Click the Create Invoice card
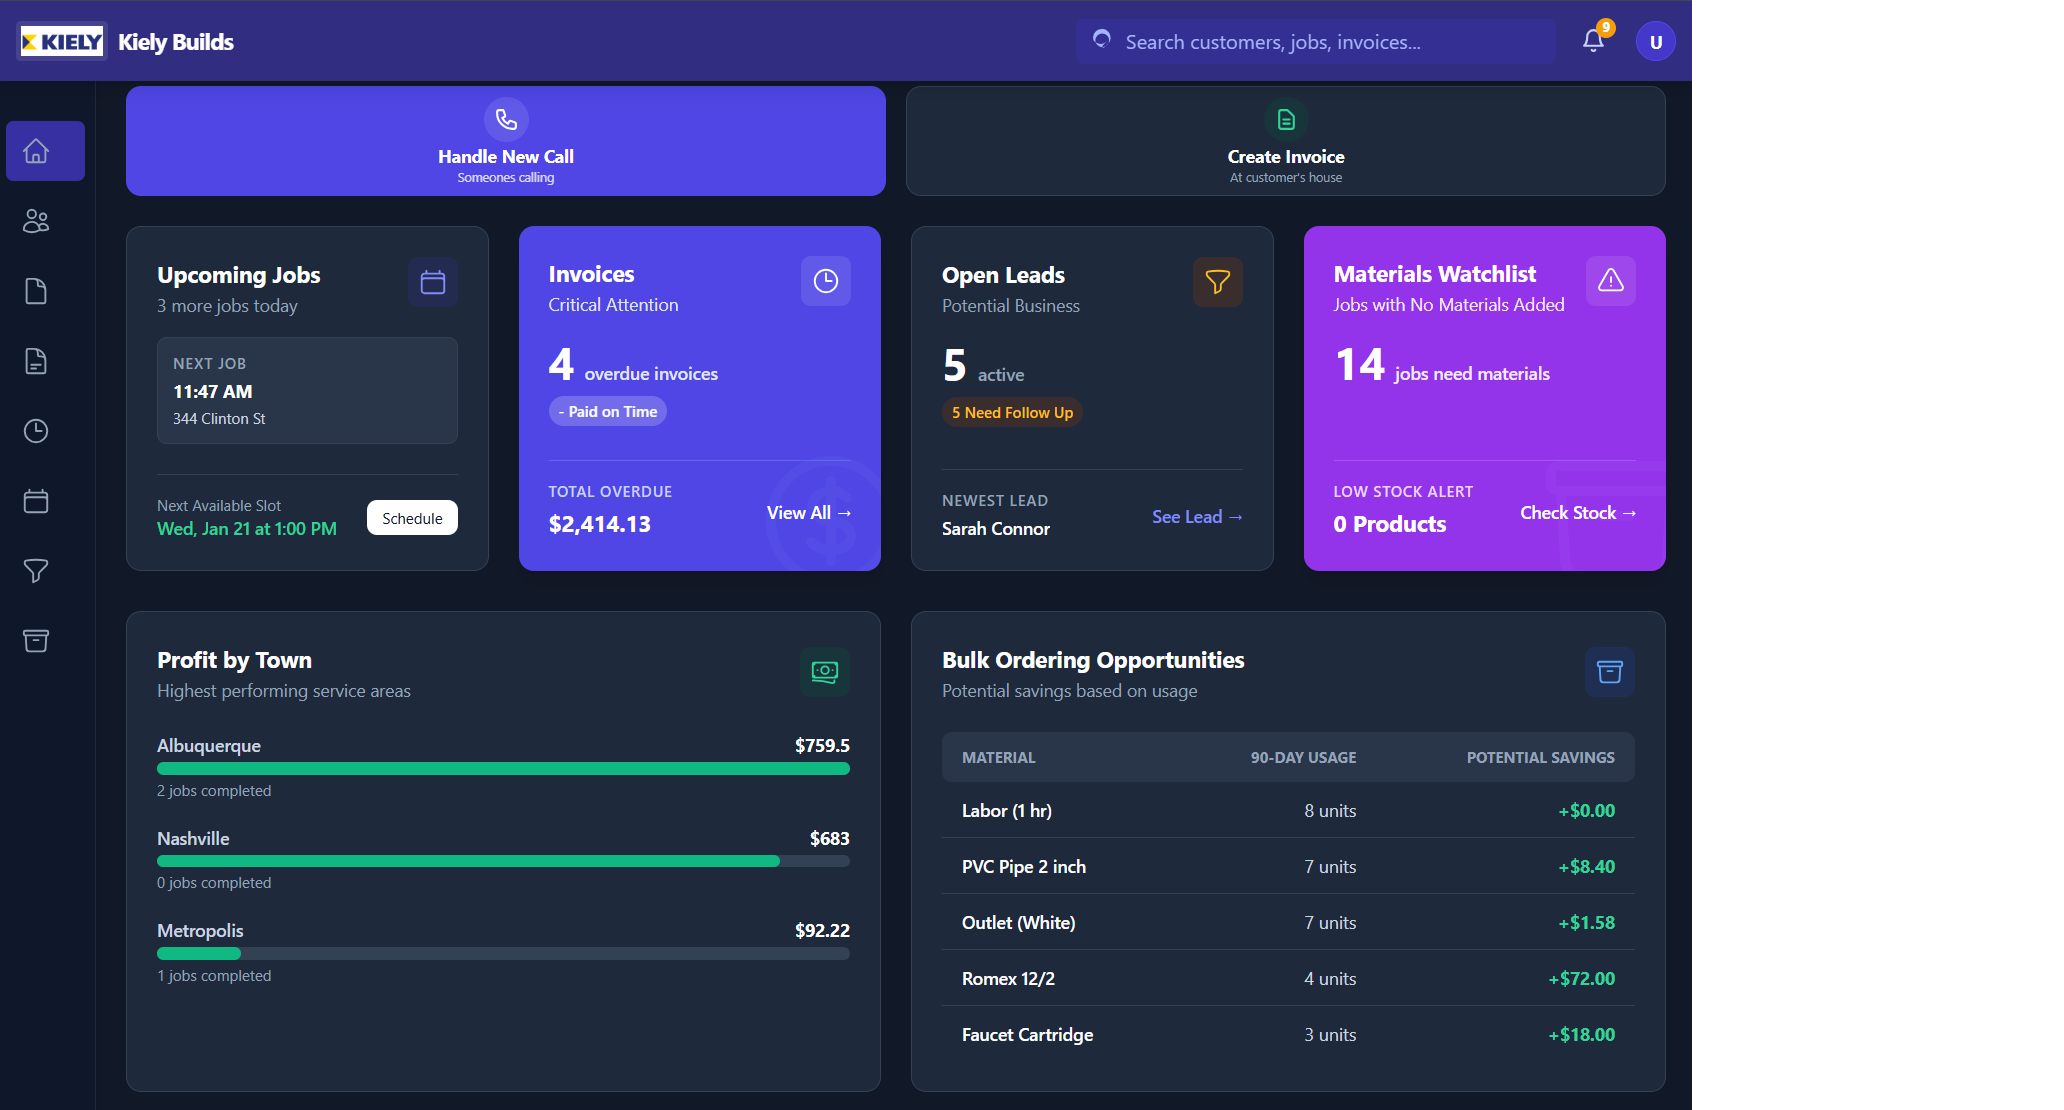Image resolution: width=2064 pixels, height=1110 pixels. (1285, 141)
